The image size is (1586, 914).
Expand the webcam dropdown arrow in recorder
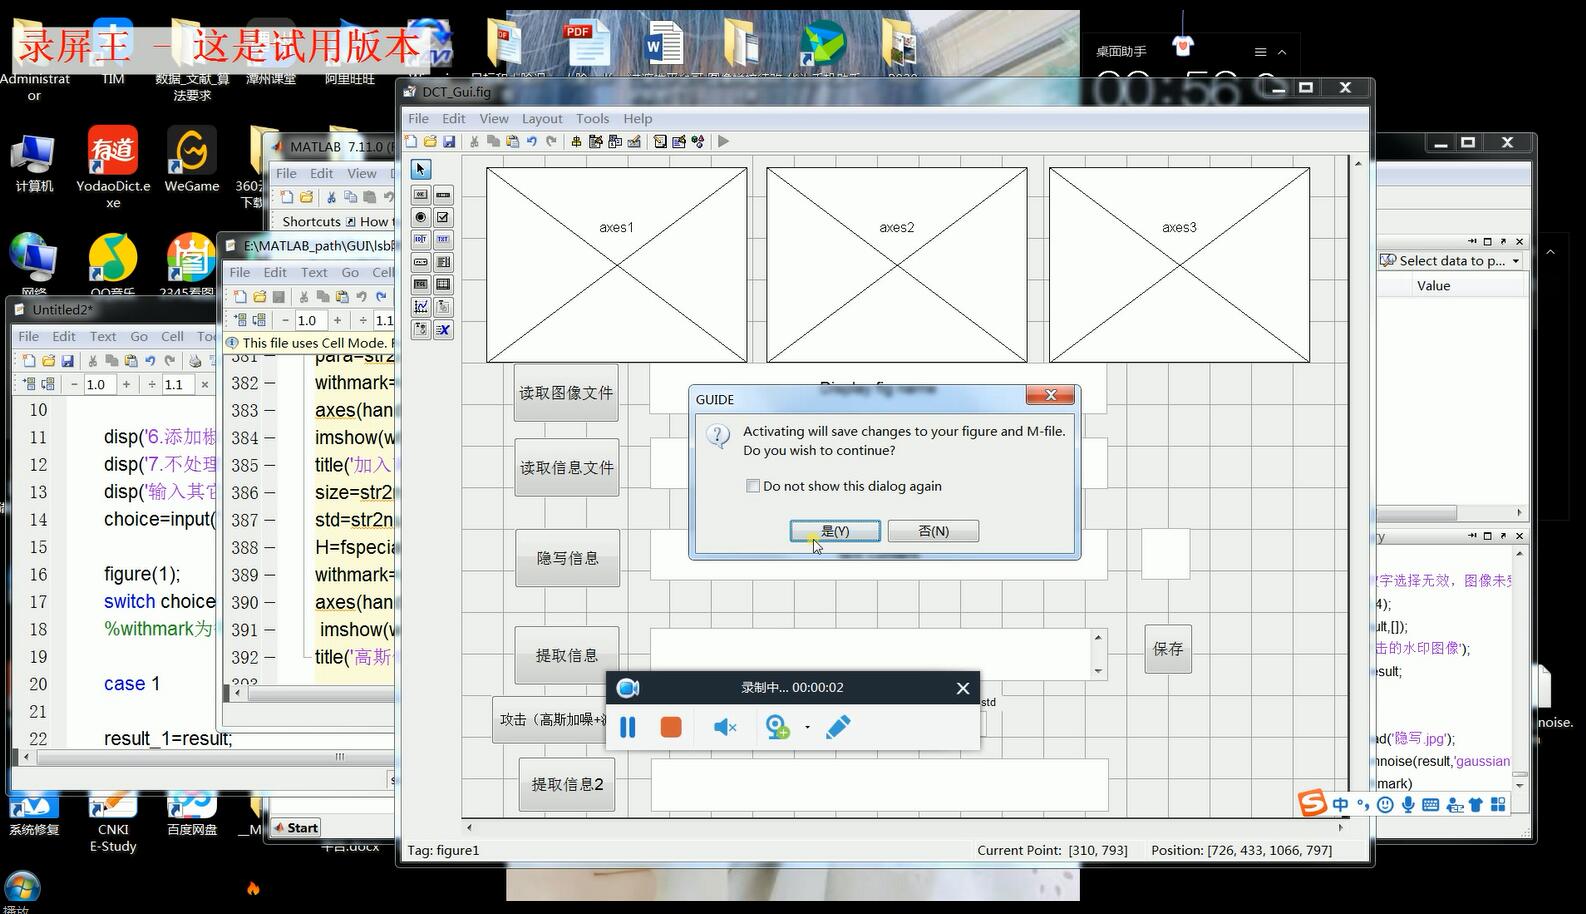tap(807, 727)
